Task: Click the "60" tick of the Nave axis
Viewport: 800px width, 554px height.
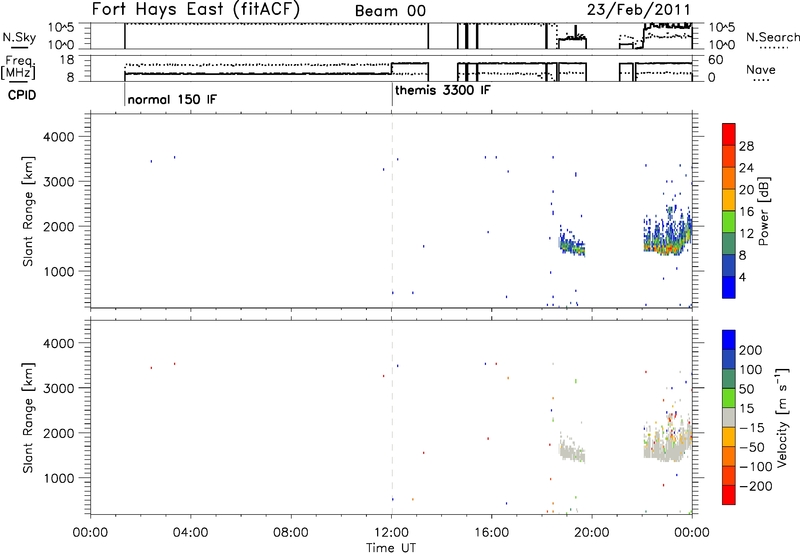Action: (x=716, y=60)
